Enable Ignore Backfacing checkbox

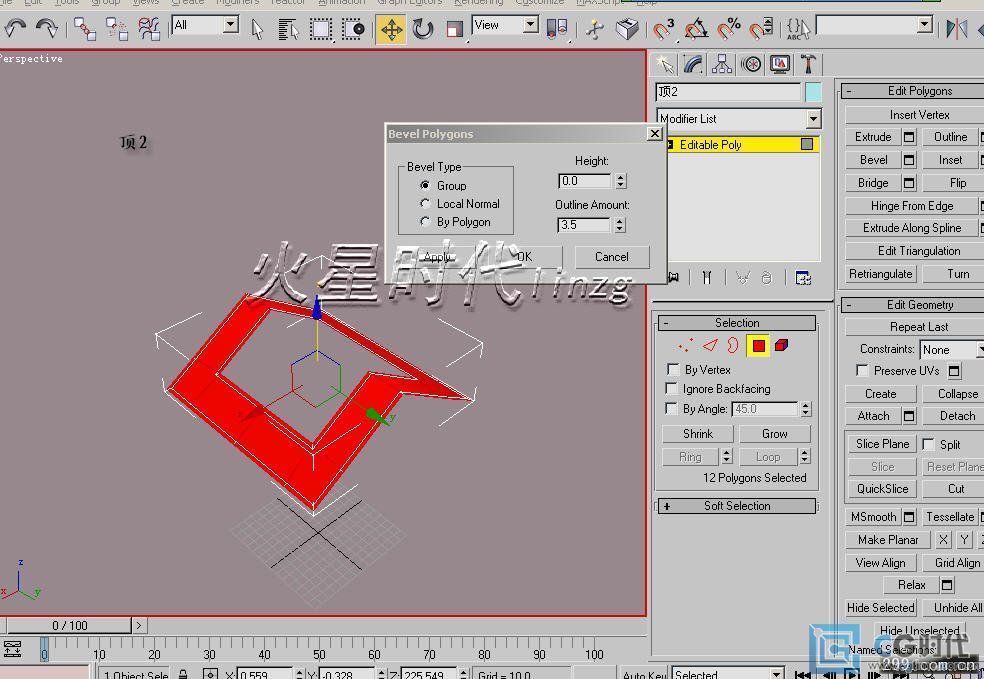[673, 389]
